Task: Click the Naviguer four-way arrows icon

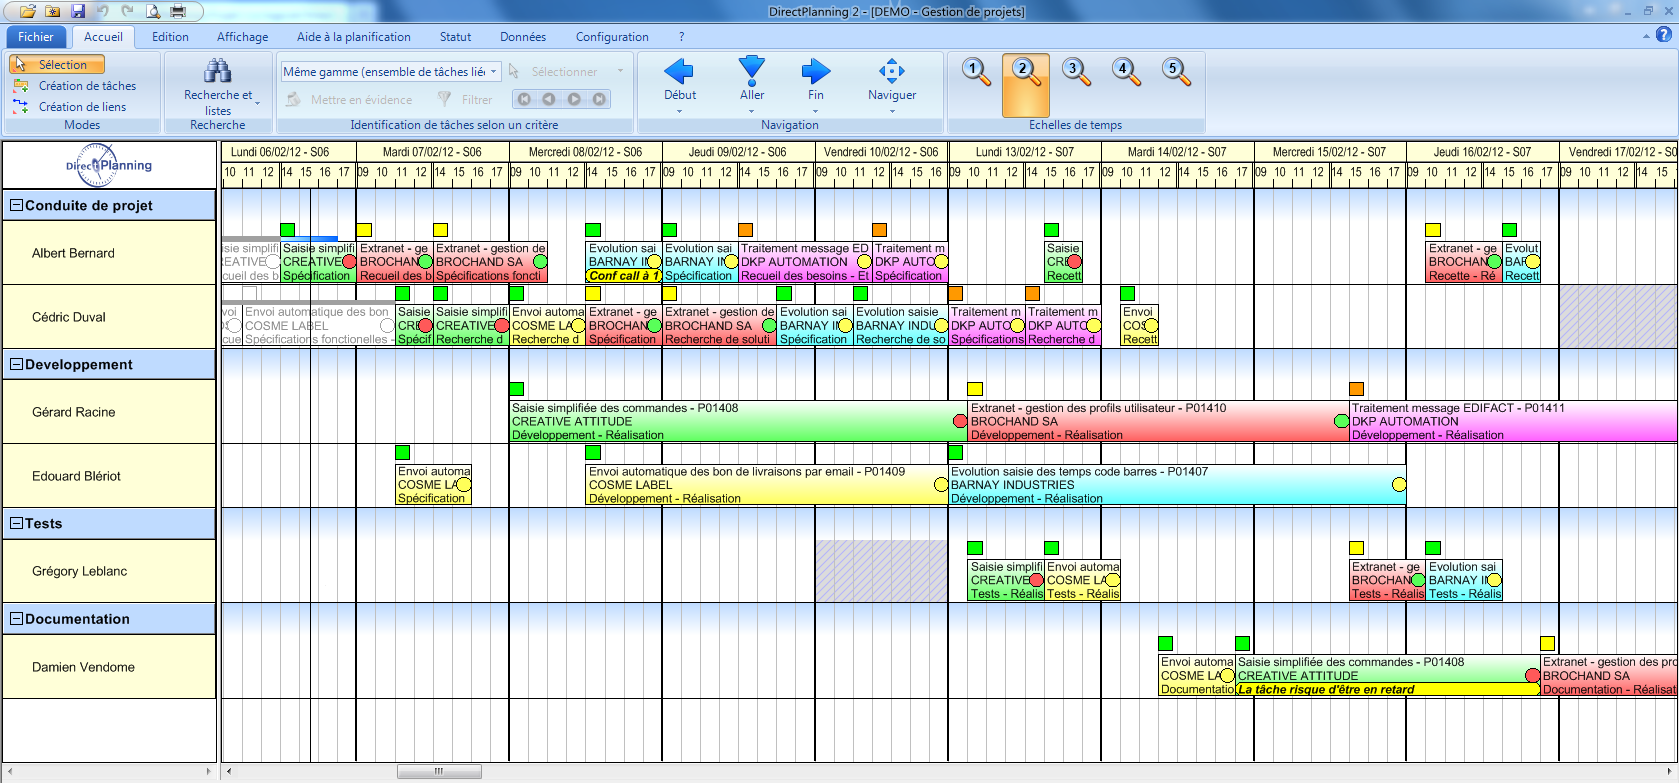Action: pos(891,71)
